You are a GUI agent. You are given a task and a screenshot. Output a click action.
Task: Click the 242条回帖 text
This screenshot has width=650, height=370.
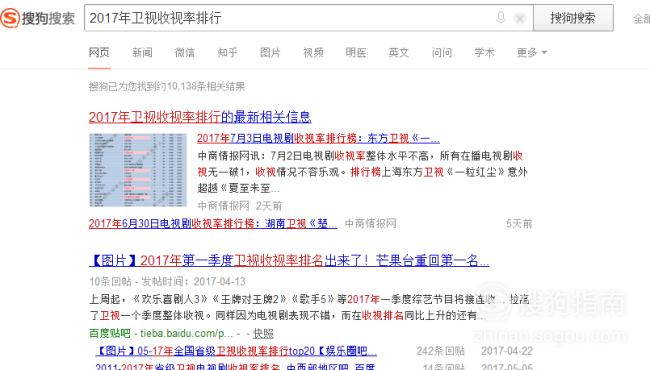(x=440, y=351)
